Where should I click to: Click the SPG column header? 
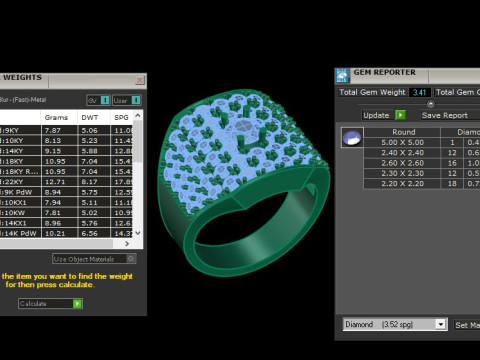tap(121, 117)
